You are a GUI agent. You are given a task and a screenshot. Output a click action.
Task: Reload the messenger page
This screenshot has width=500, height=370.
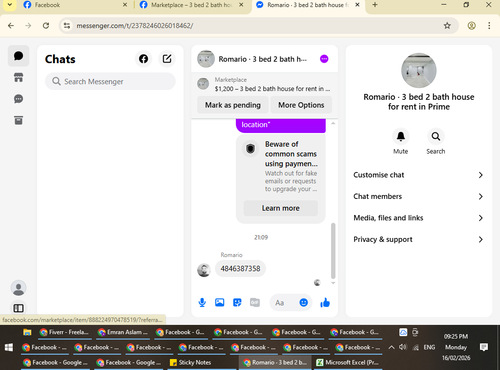coord(46,26)
